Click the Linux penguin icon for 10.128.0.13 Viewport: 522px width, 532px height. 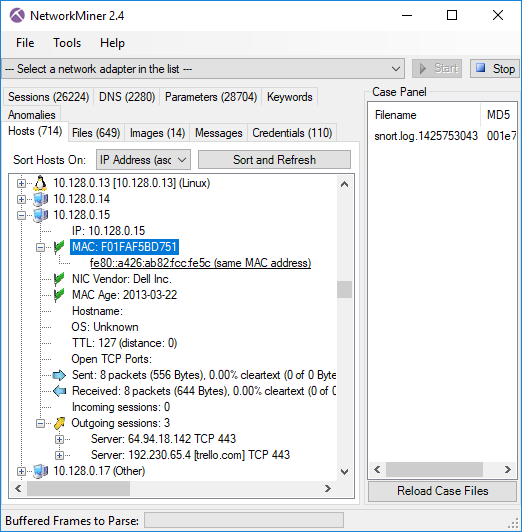40,183
